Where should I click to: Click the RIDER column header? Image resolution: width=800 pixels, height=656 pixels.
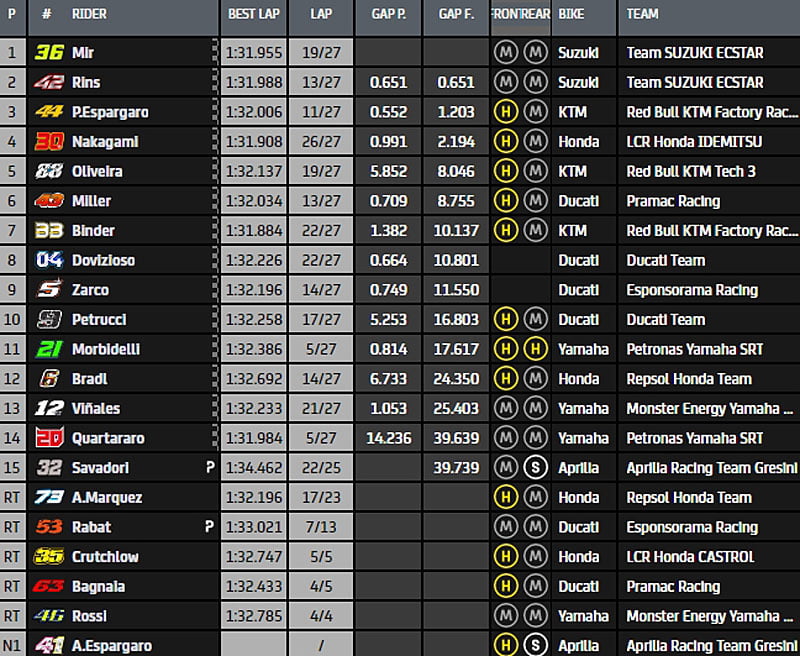89,15
